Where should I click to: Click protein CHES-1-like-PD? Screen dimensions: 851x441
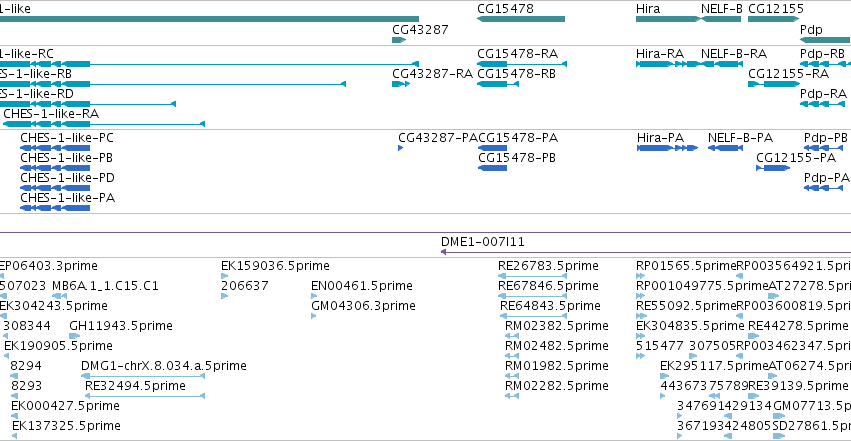(55, 188)
